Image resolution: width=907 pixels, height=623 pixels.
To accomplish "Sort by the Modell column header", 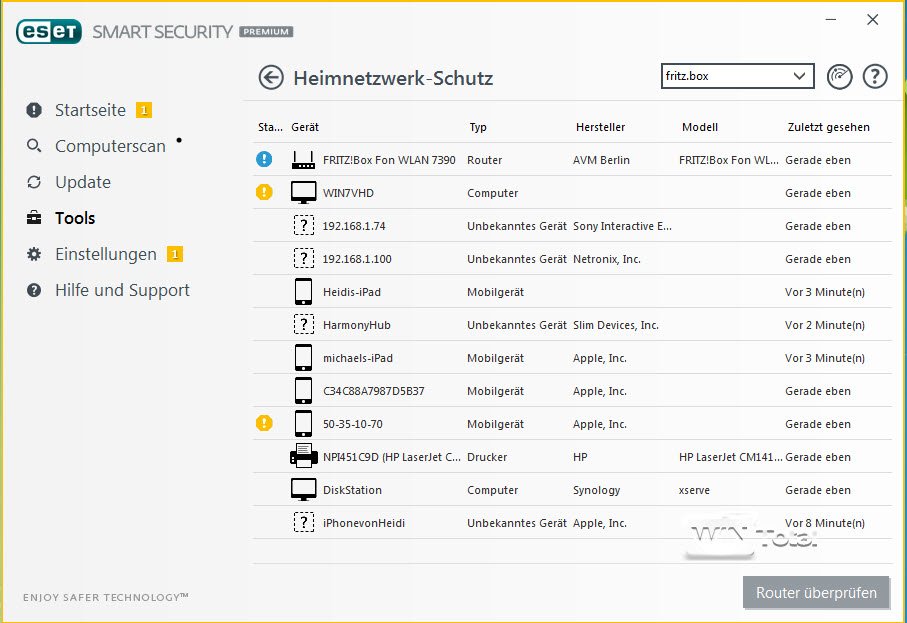I will coord(699,127).
